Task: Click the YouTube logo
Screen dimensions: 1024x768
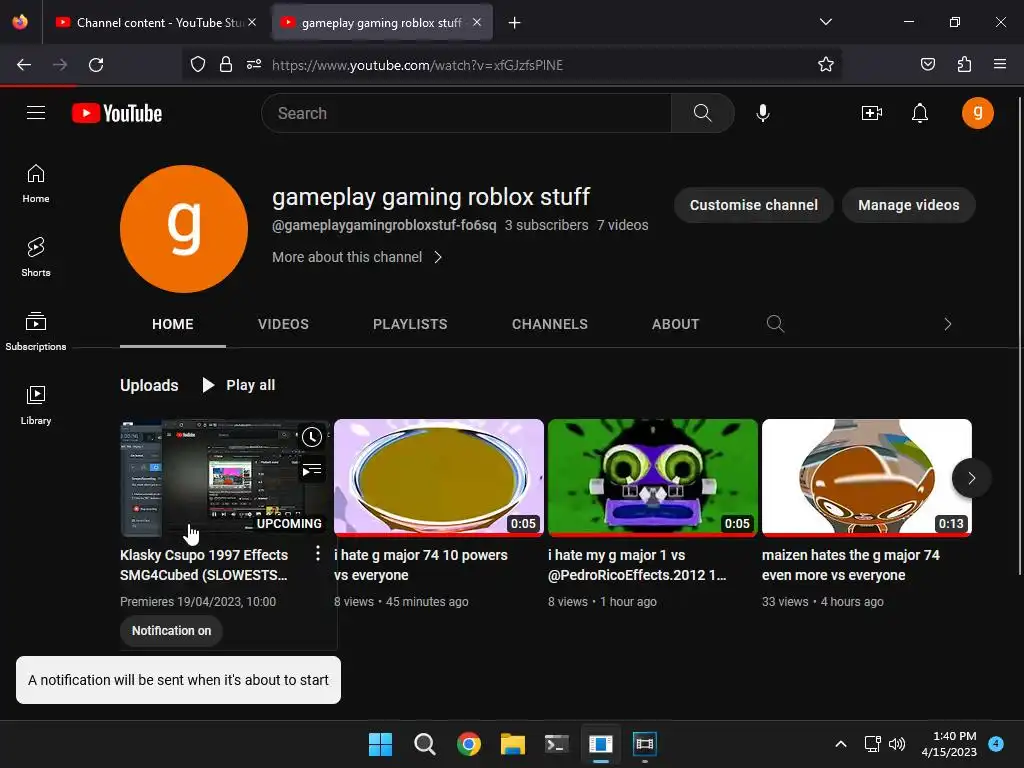Action: tap(117, 113)
